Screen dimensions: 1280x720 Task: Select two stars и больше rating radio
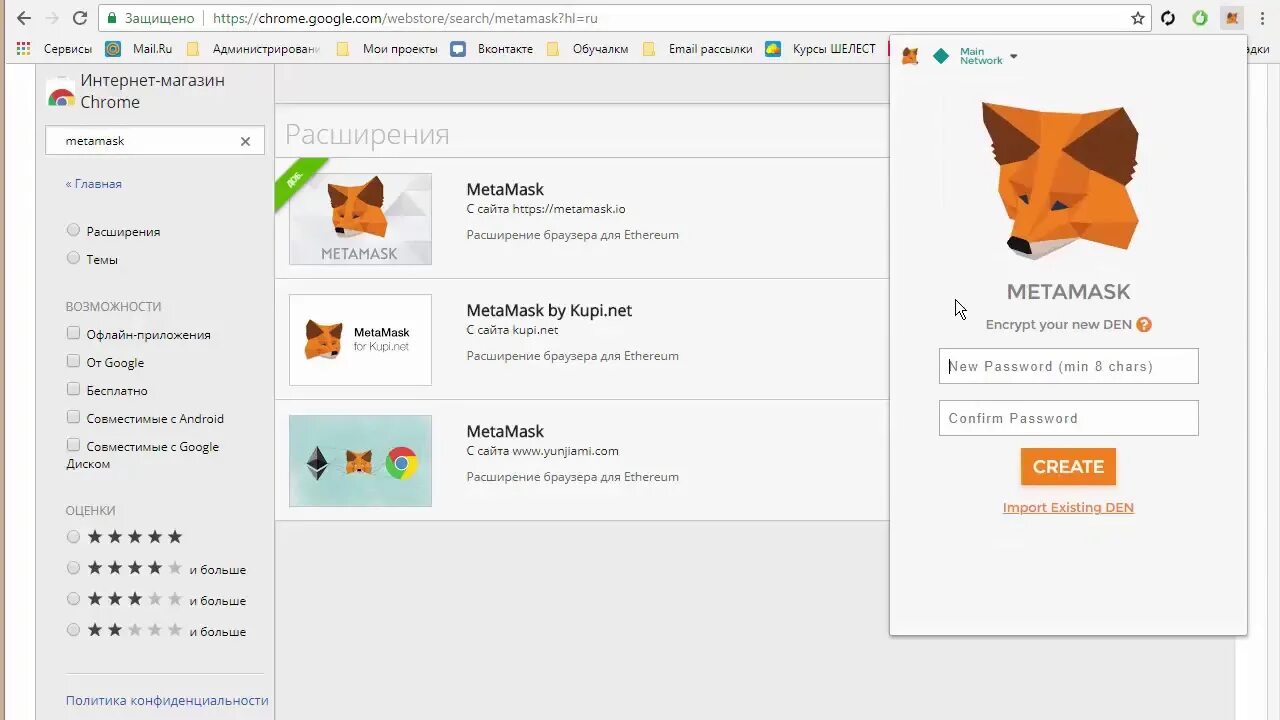coord(73,630)
